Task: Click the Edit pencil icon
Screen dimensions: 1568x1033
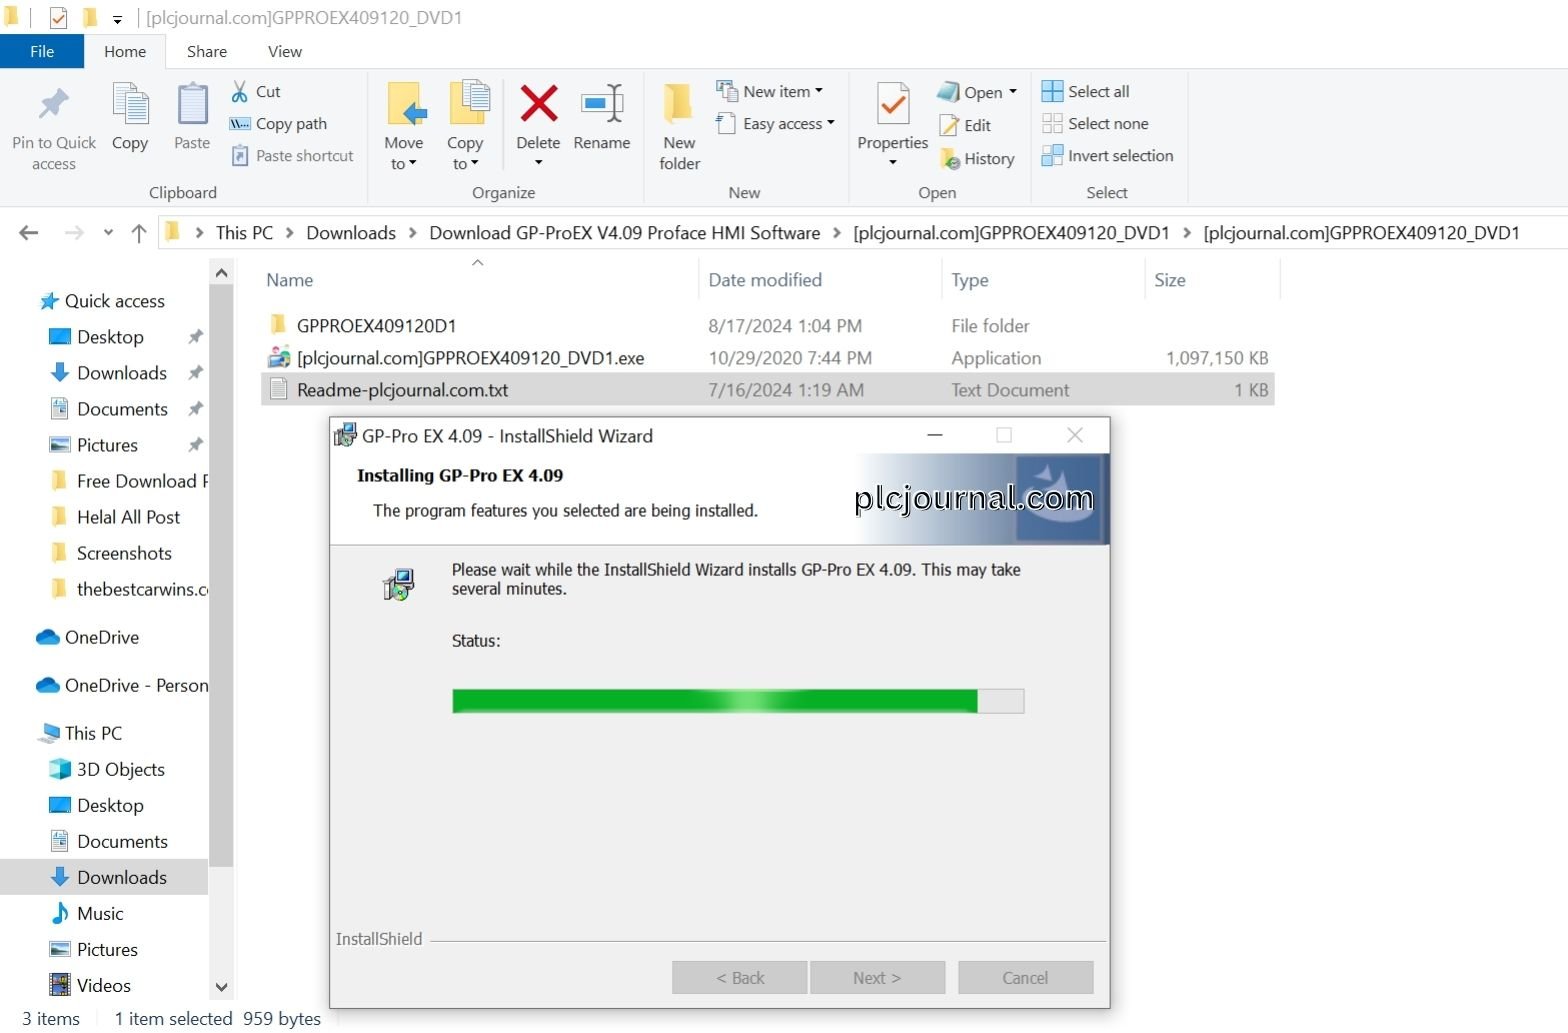Action: coord(949,126)
